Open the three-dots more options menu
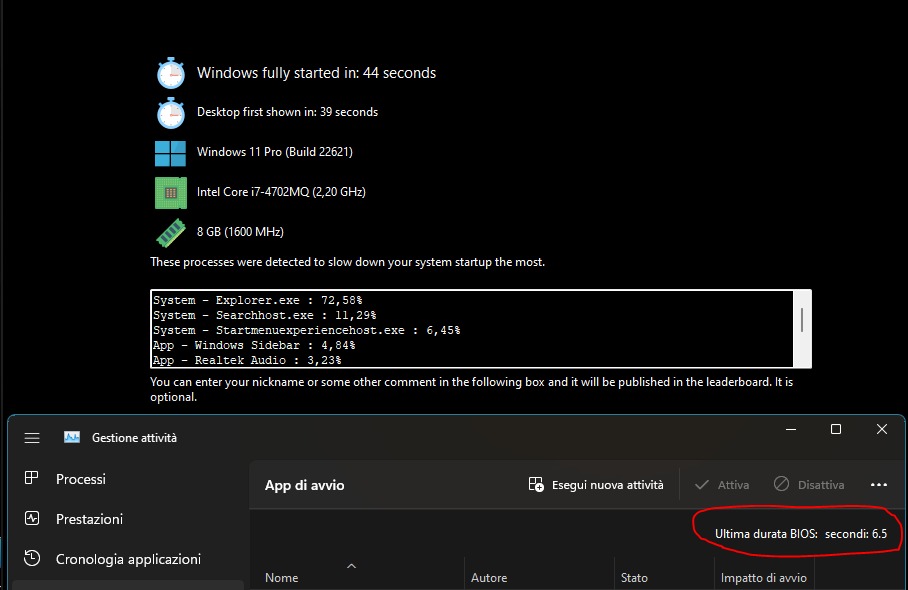The width and height of the screenshot is (908, 590). [x=878, y=485]
